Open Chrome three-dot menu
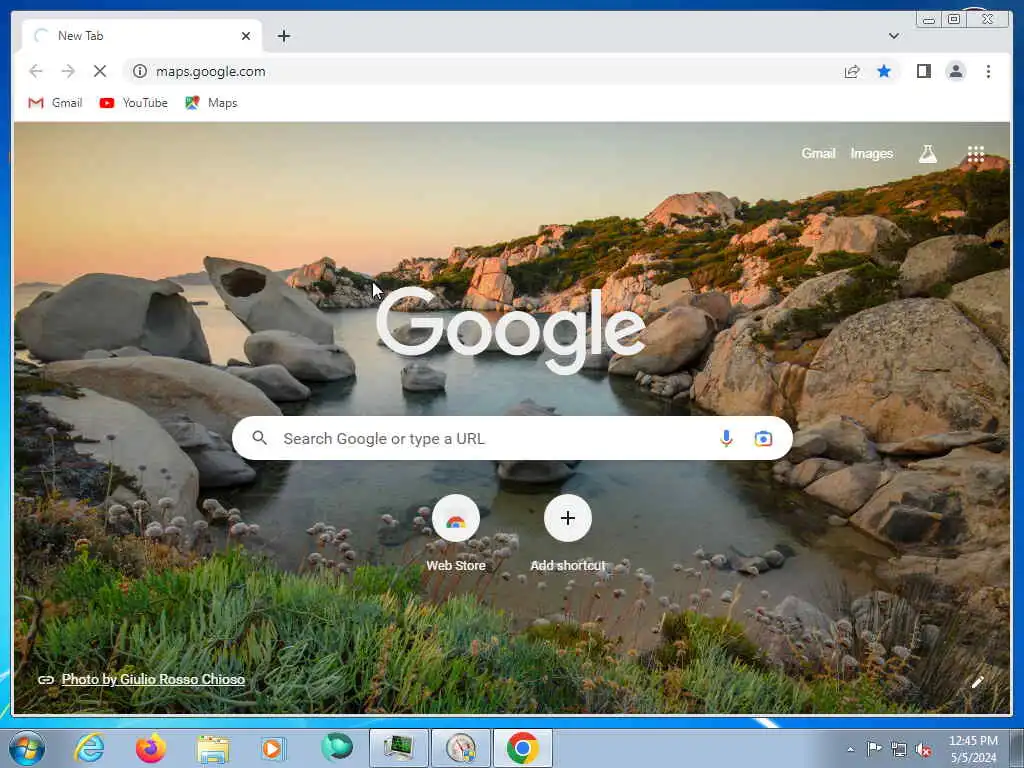 (x=988, y=71)
